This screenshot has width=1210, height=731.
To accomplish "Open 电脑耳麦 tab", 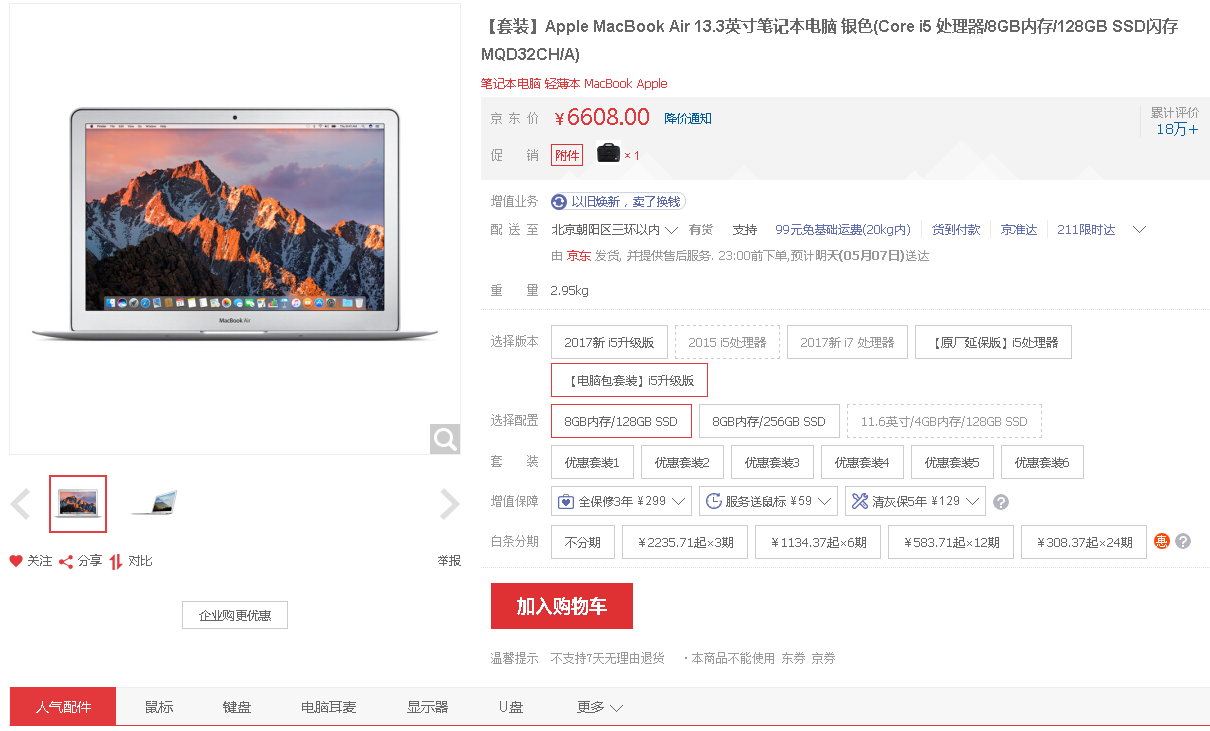I will pyautogui.click(x=329, y=707).
